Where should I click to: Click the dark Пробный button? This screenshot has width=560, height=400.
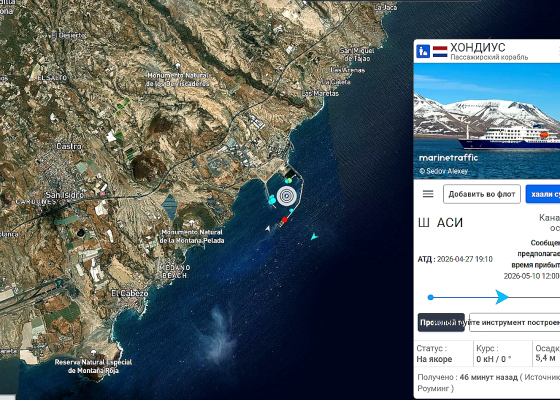tap(441, 322)
